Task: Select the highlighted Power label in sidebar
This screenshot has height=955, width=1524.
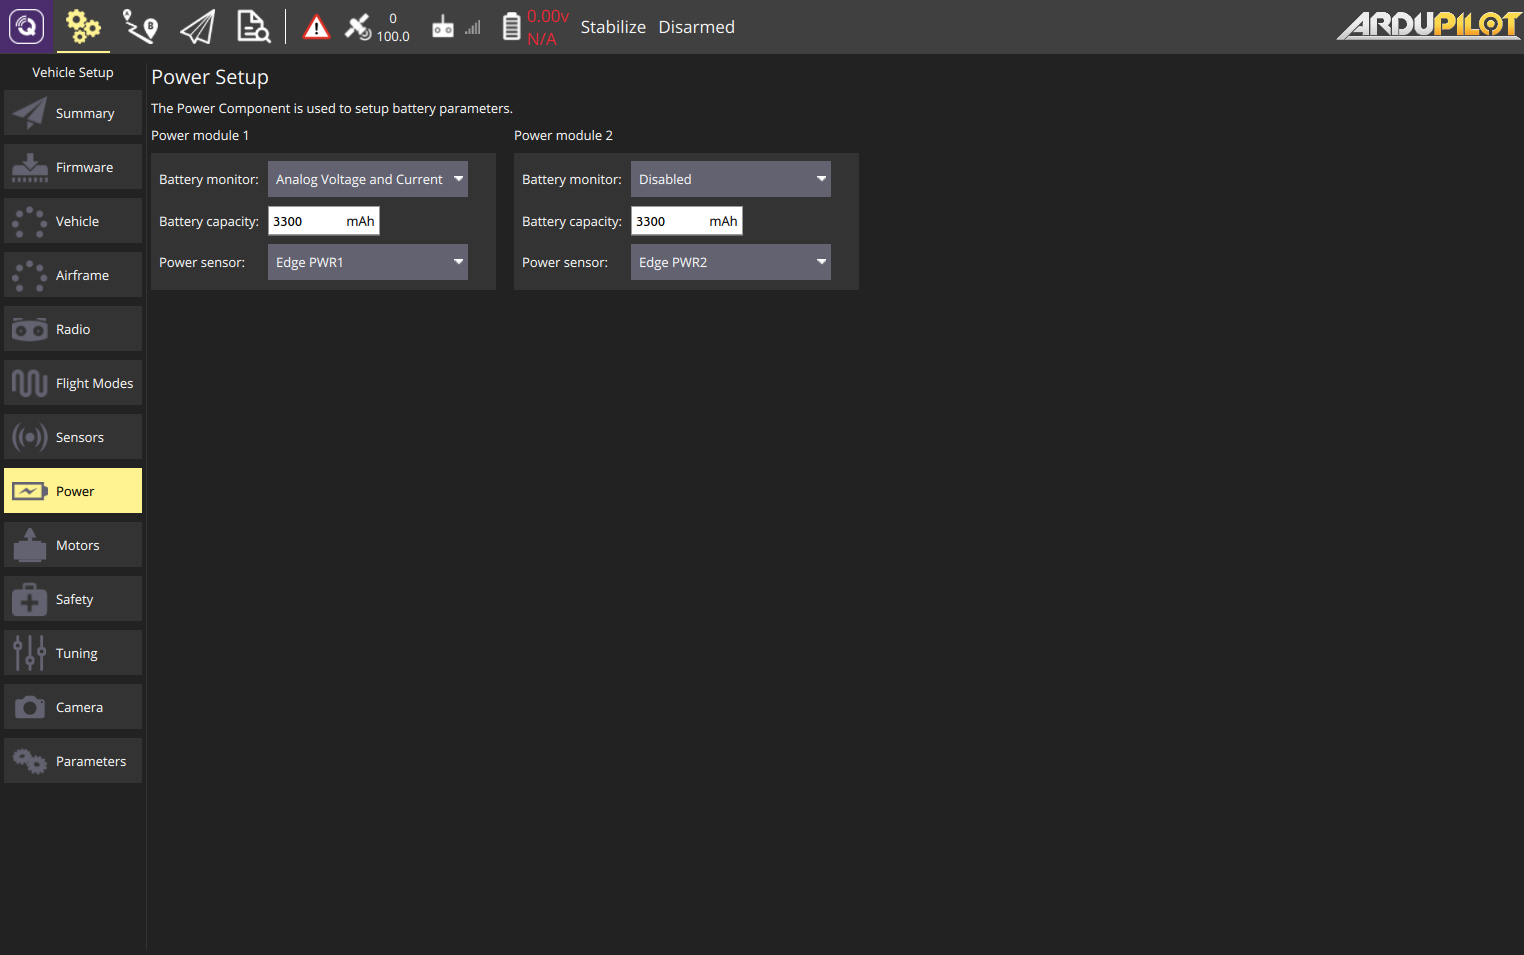Action: 75,491
